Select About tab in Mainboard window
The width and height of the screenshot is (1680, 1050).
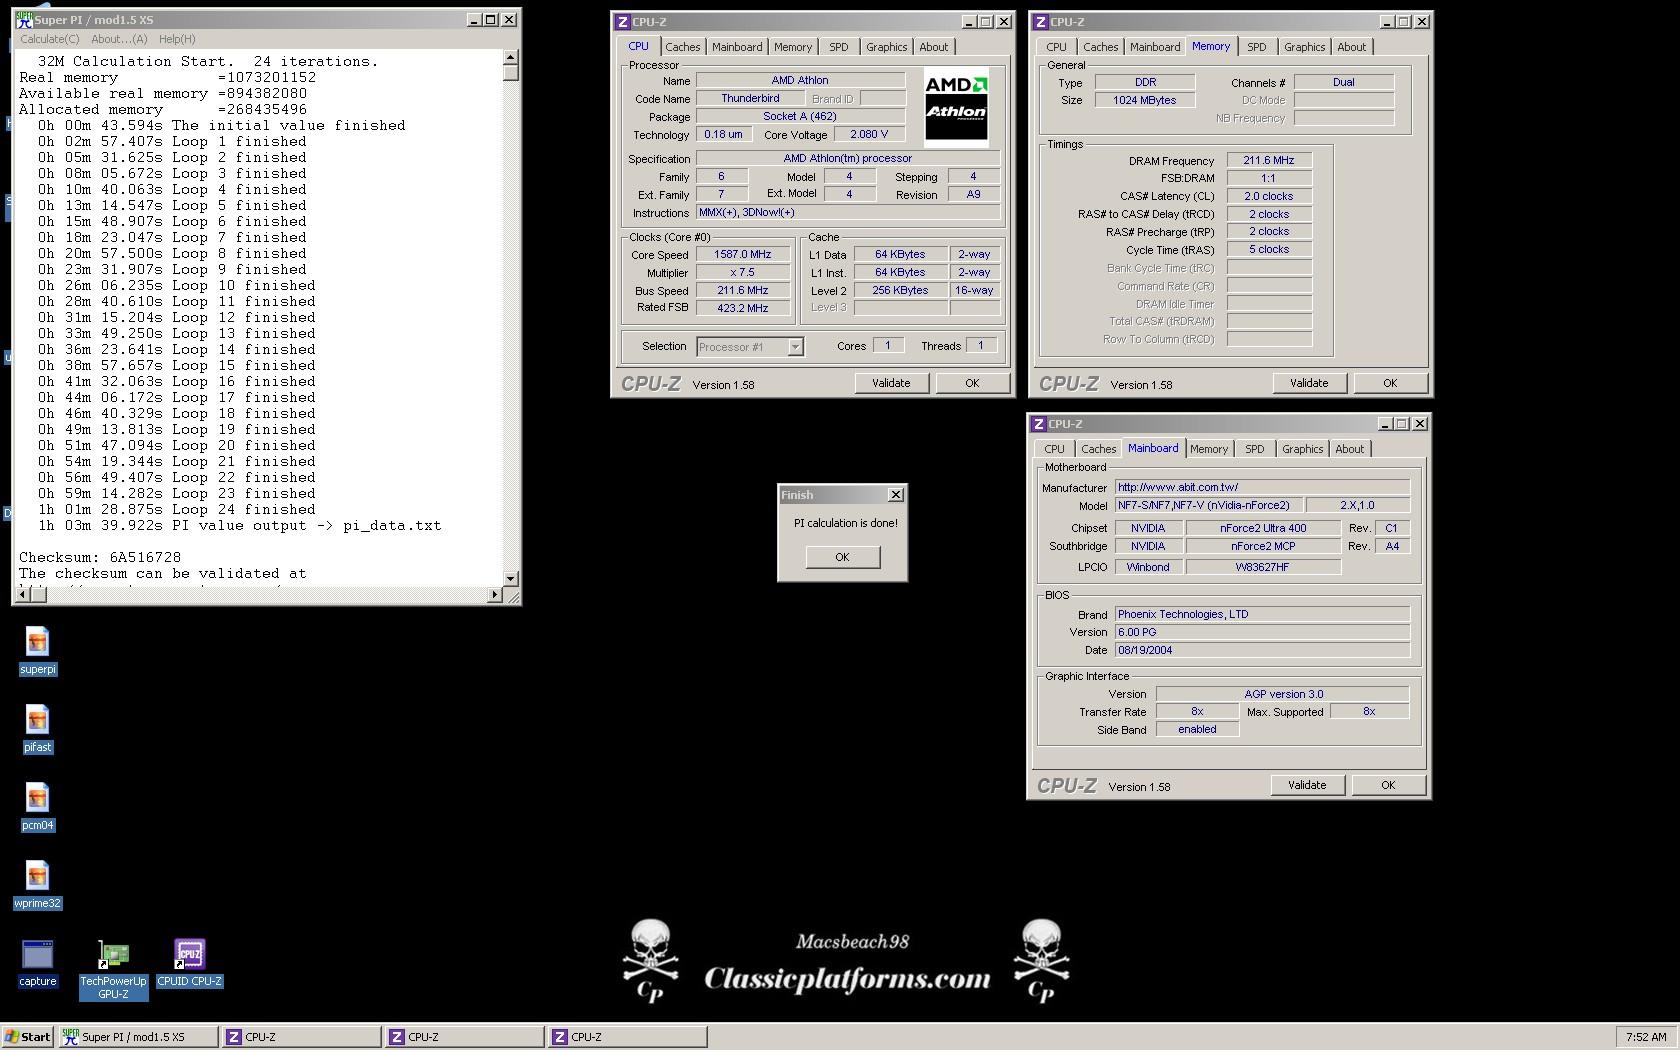pyautogui.click(x=1350, y=449)
